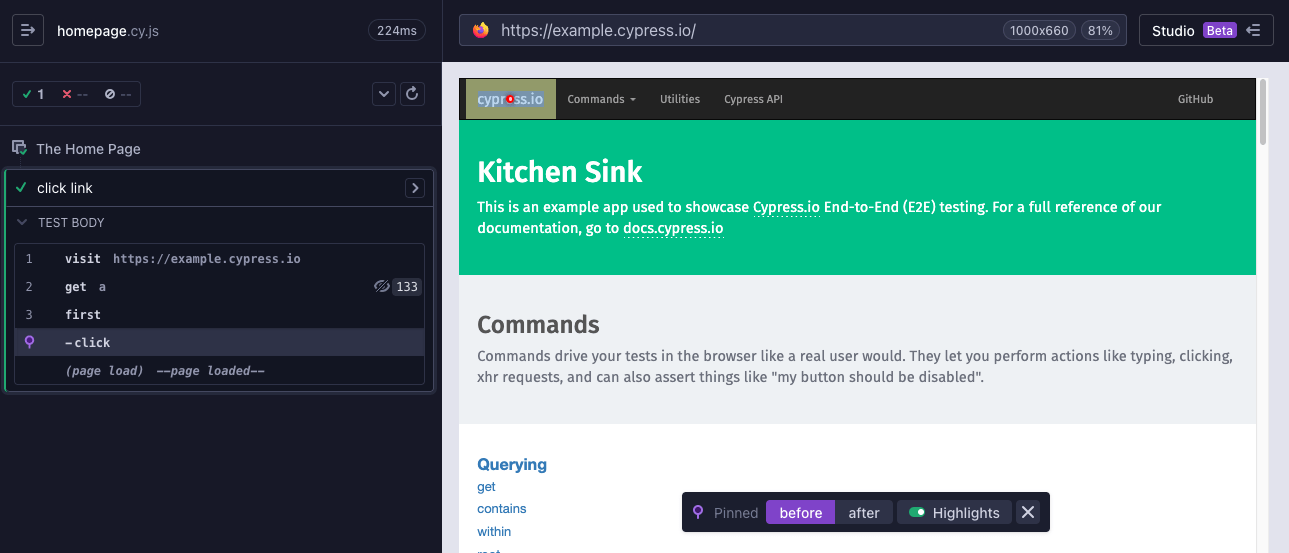
Task: Click the specs list expand icon
Action: (28, 31)
